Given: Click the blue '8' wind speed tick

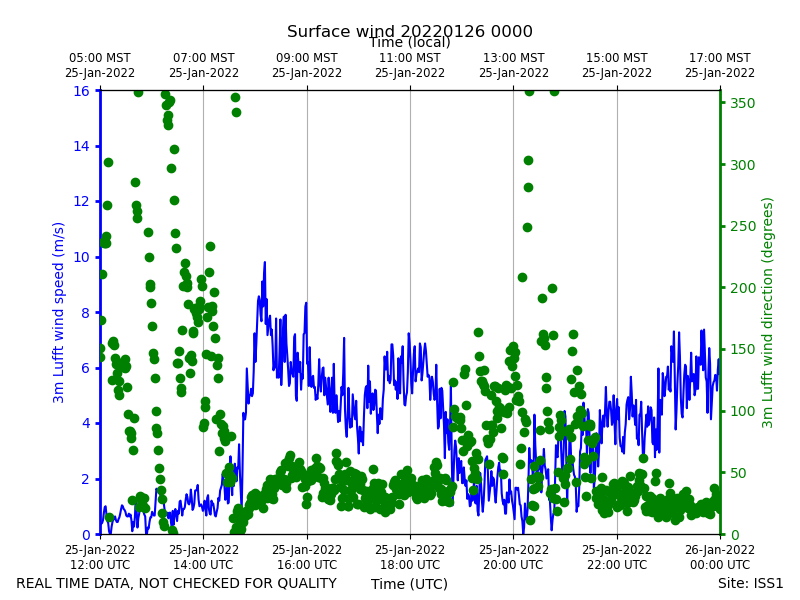Looking at the screenshot, I should 85,313.
